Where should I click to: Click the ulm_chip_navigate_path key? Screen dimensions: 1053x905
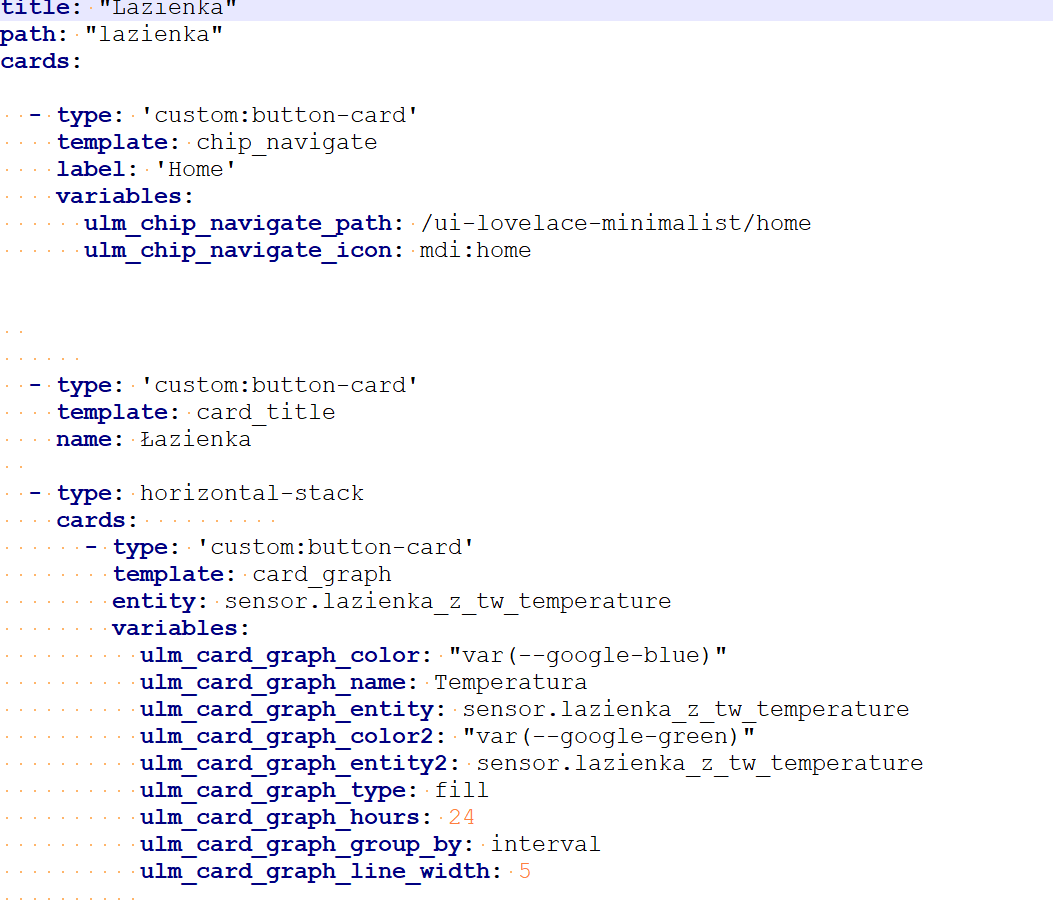click(x=238, y=223)
